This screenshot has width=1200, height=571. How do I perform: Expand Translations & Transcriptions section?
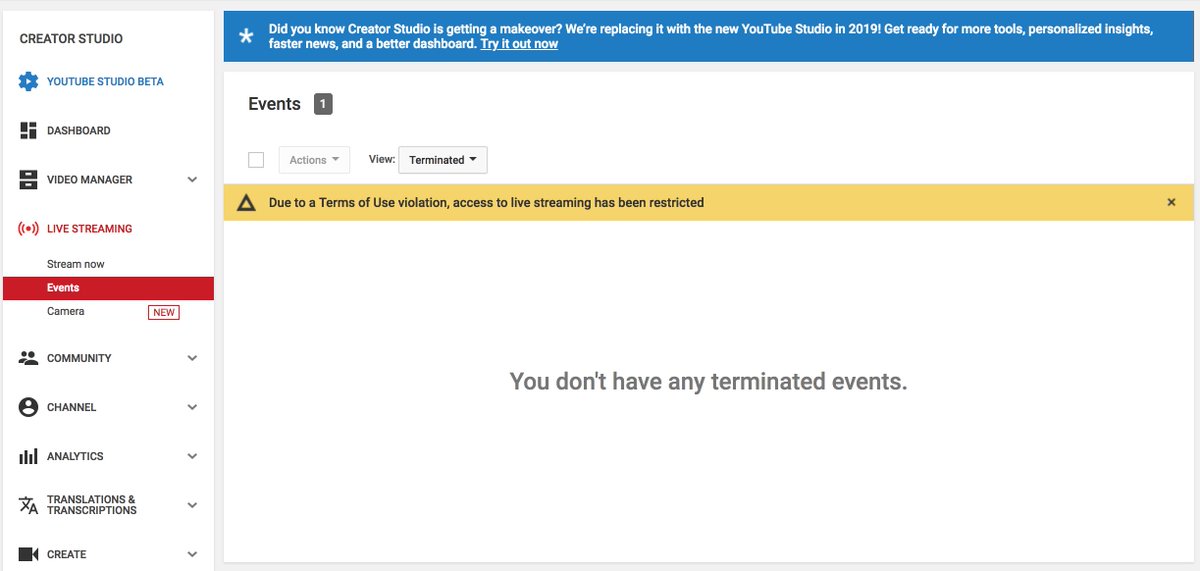click(193, 505)
